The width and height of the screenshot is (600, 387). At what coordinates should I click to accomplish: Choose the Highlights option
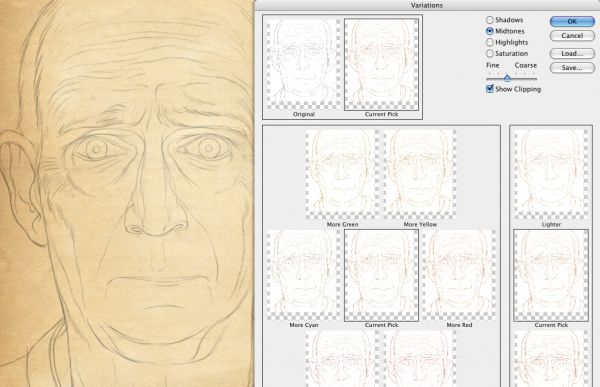(x=489, y=42)
